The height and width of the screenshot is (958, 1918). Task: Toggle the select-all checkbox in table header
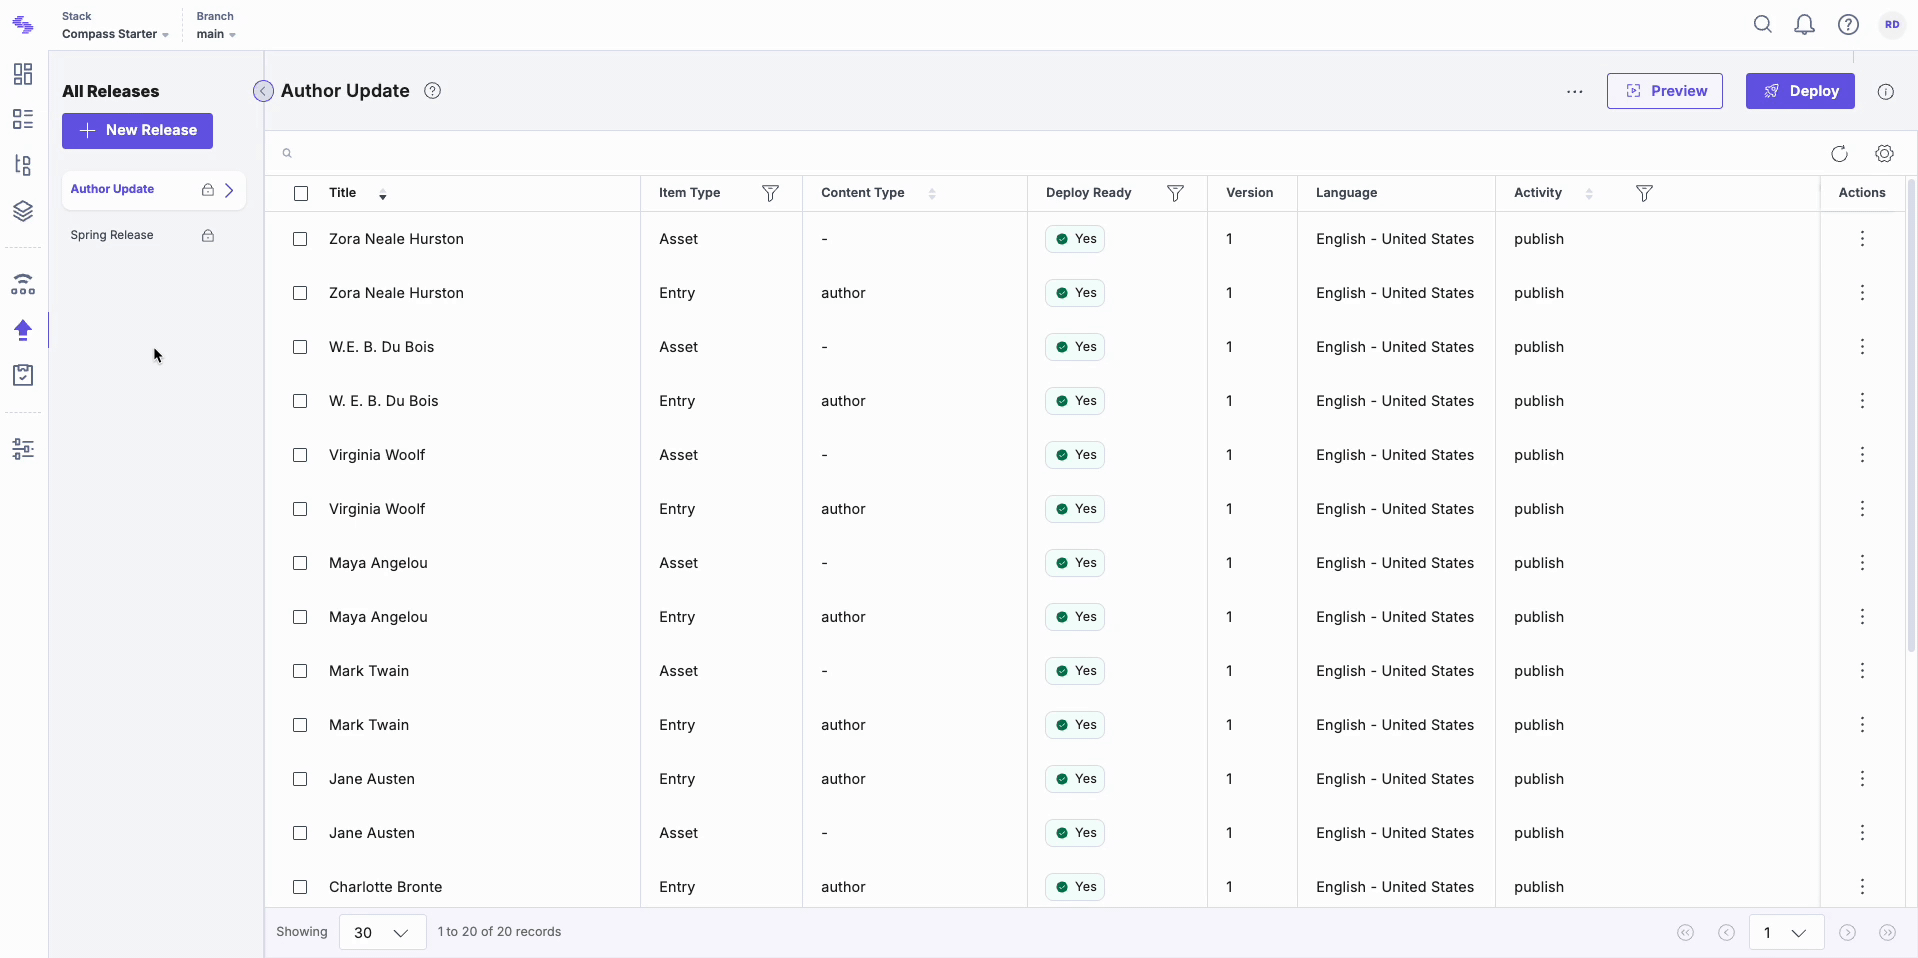301,193
